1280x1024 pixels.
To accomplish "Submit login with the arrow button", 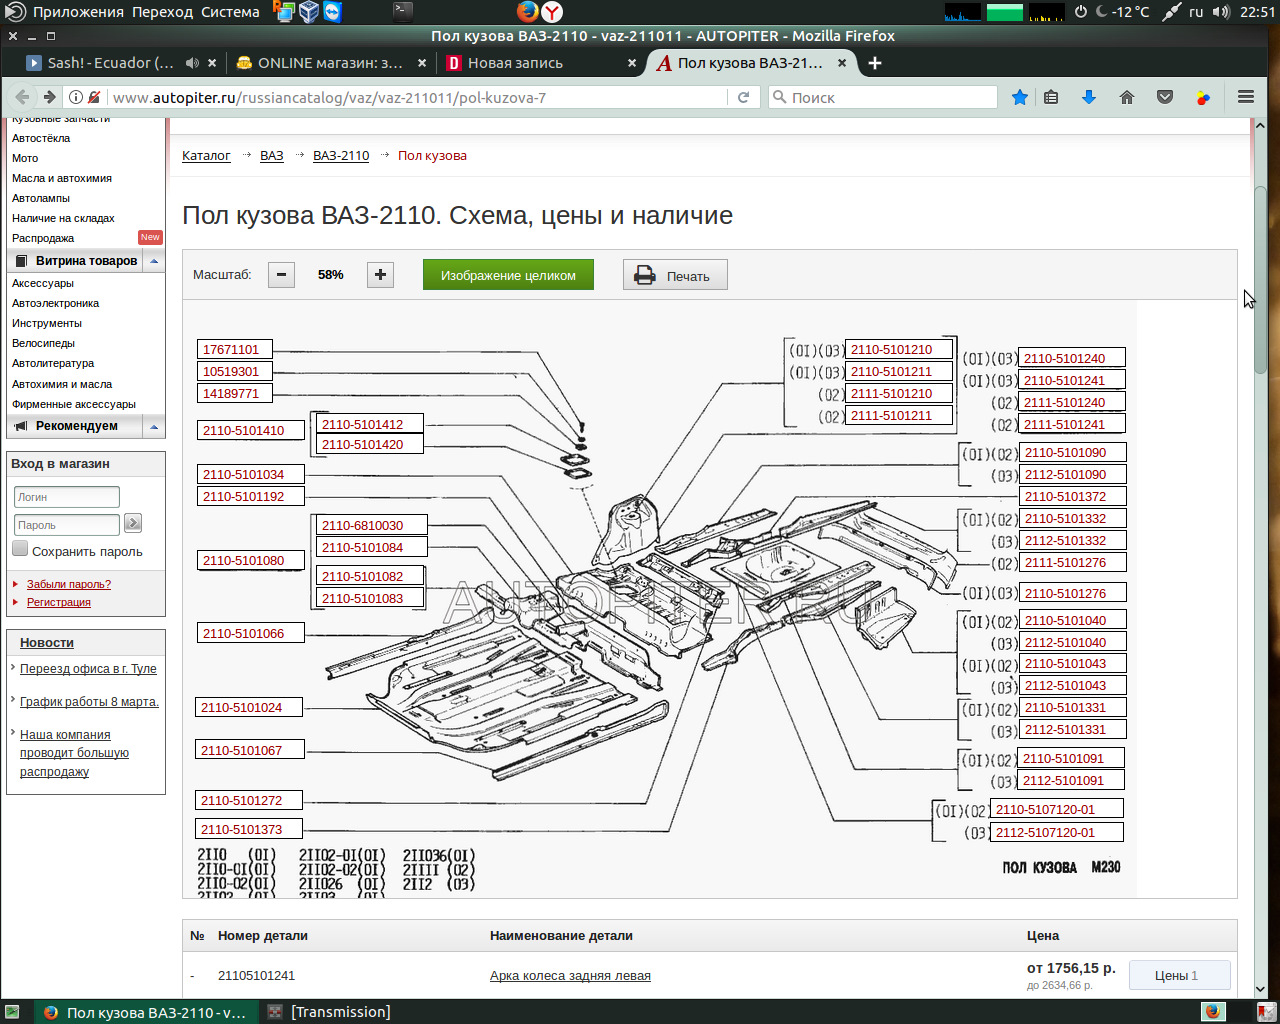I will [133, 523].
